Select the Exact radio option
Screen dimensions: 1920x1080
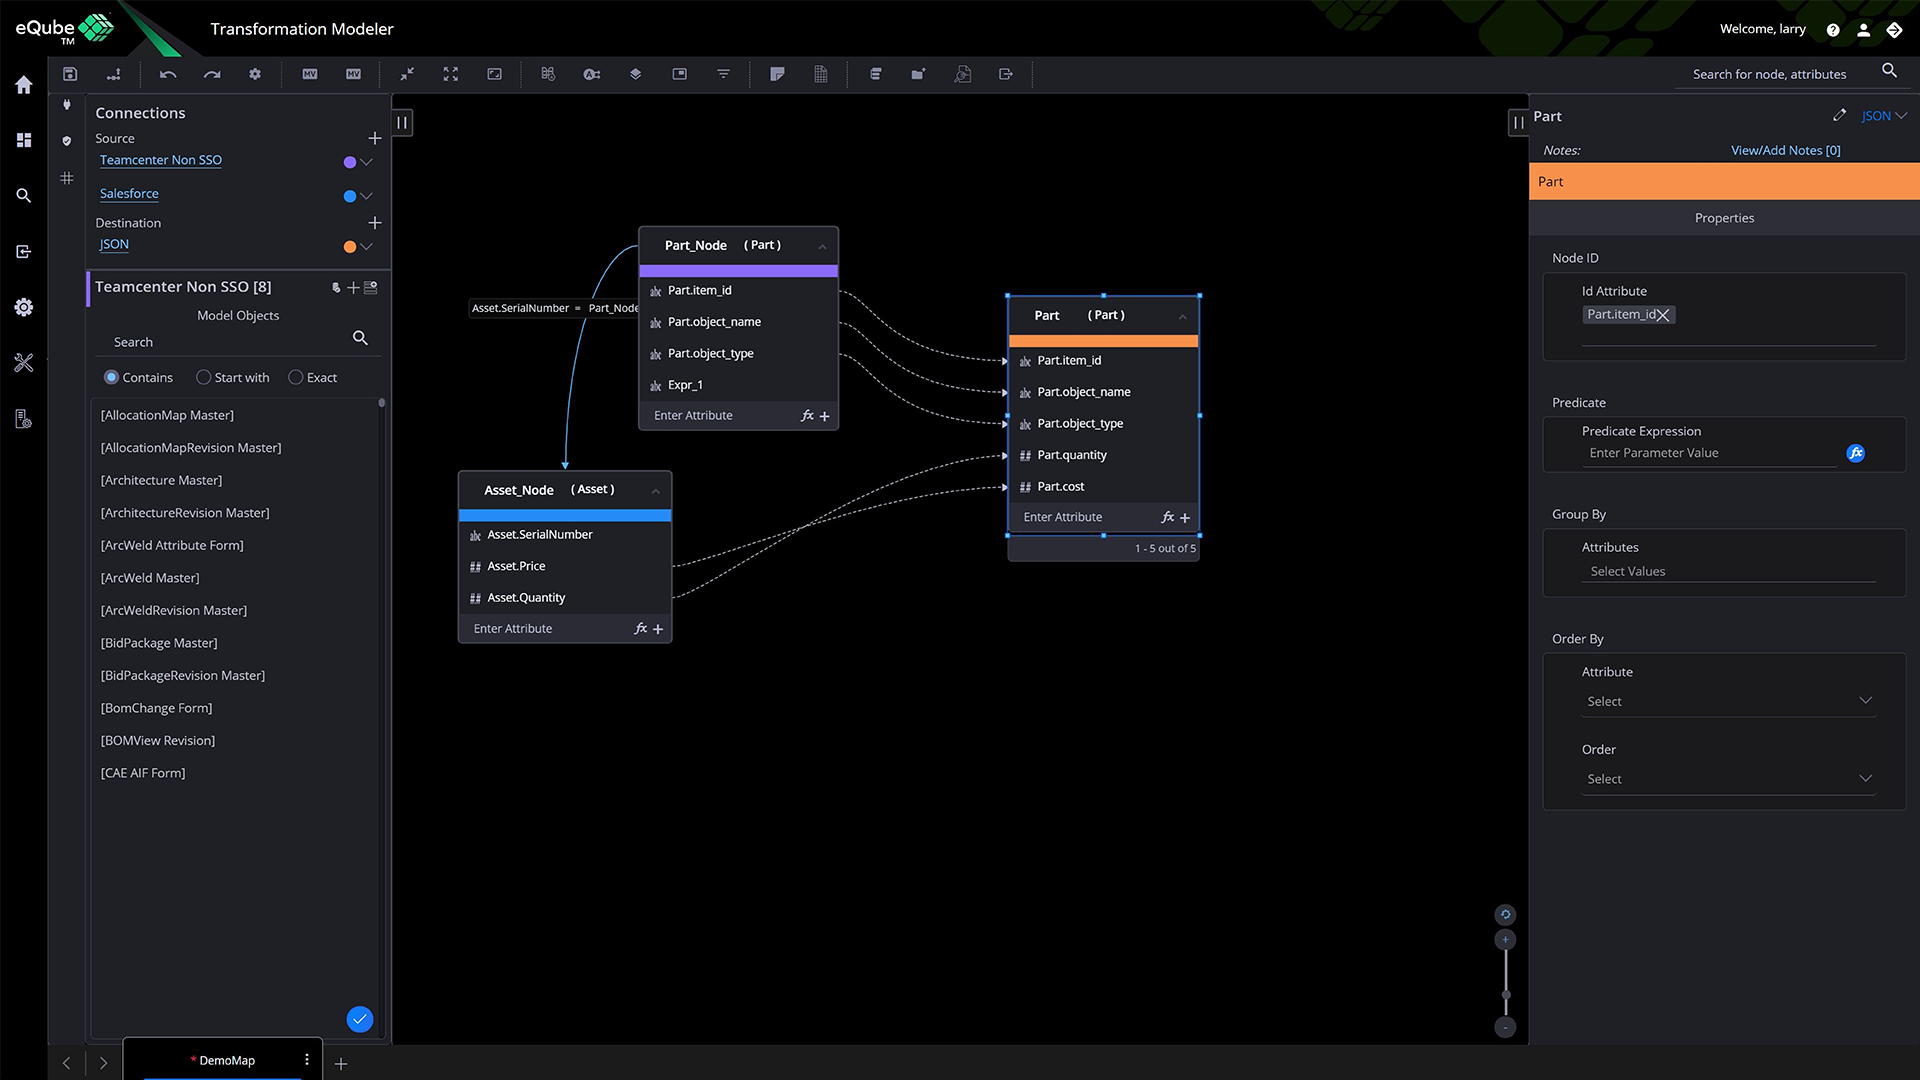(x=295, y=377)
